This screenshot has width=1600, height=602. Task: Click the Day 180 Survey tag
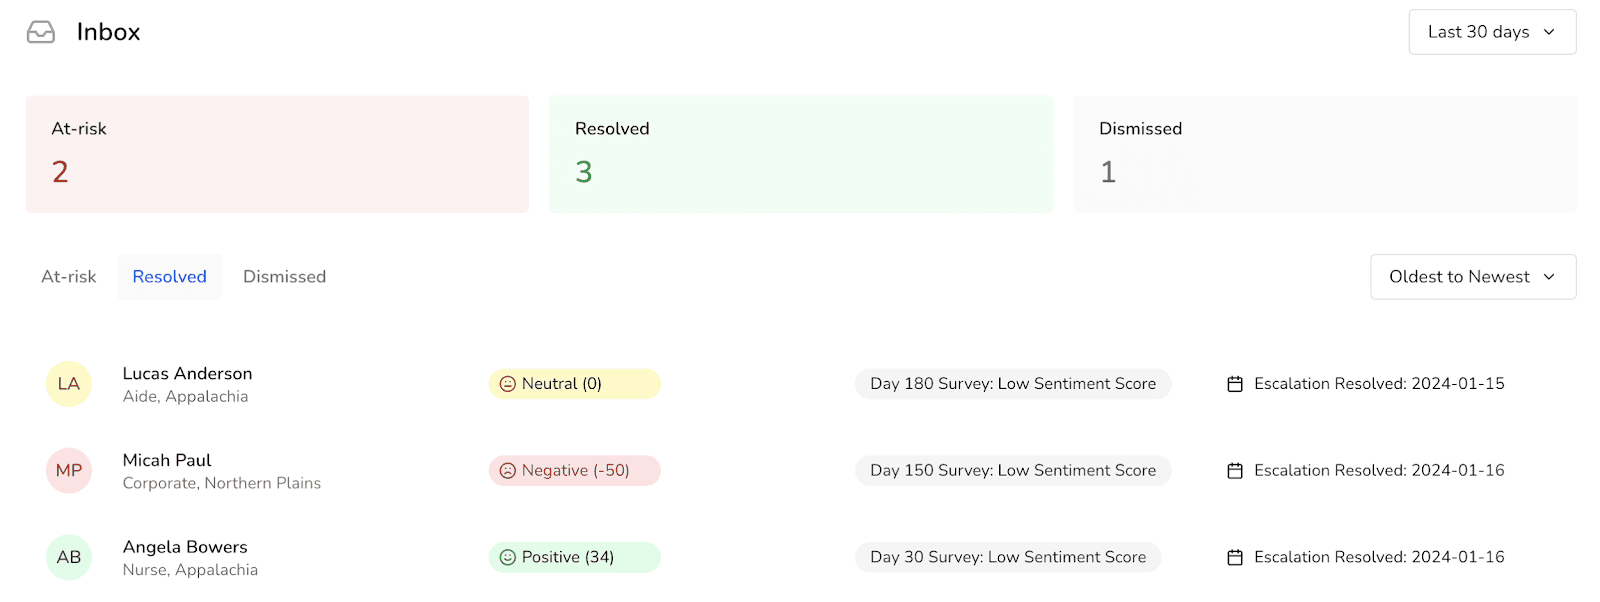click(1012, 384)
